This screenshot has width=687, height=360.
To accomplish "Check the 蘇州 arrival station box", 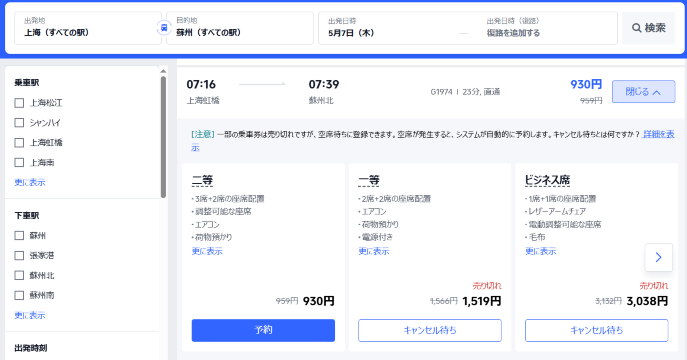I will click(x=19, y=236).
